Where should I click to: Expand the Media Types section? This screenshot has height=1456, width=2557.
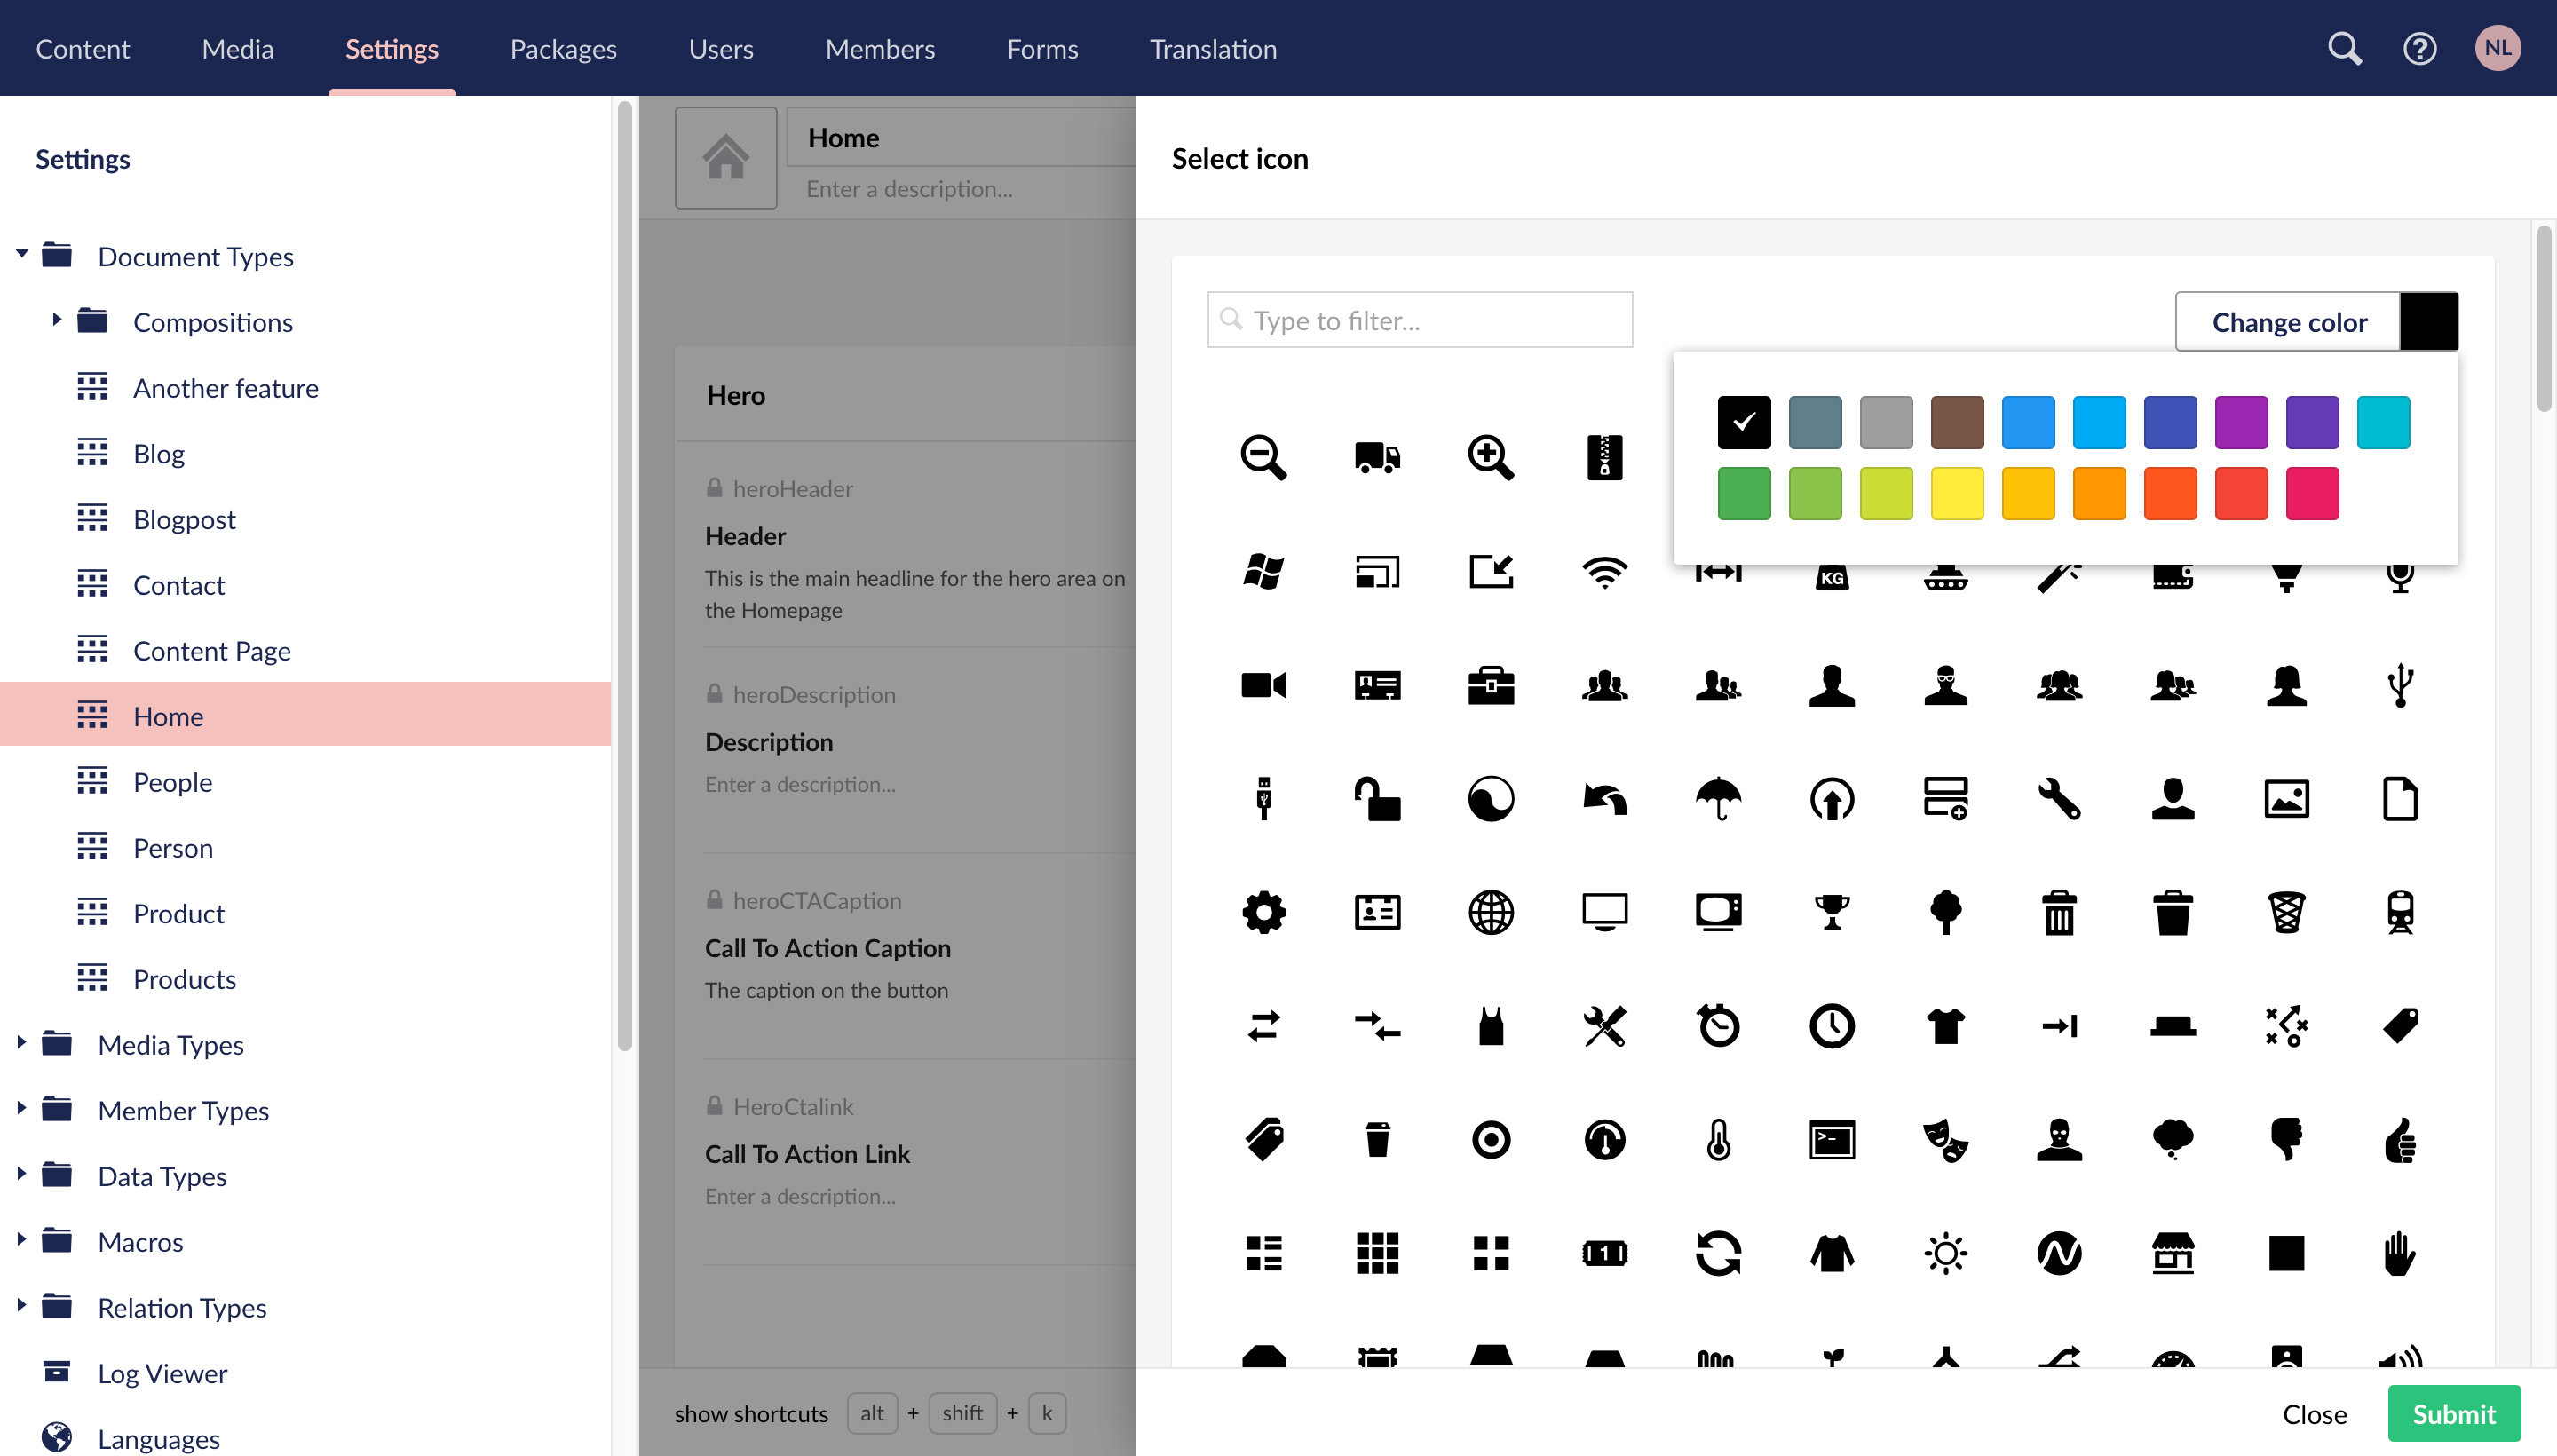[22, 1043]
